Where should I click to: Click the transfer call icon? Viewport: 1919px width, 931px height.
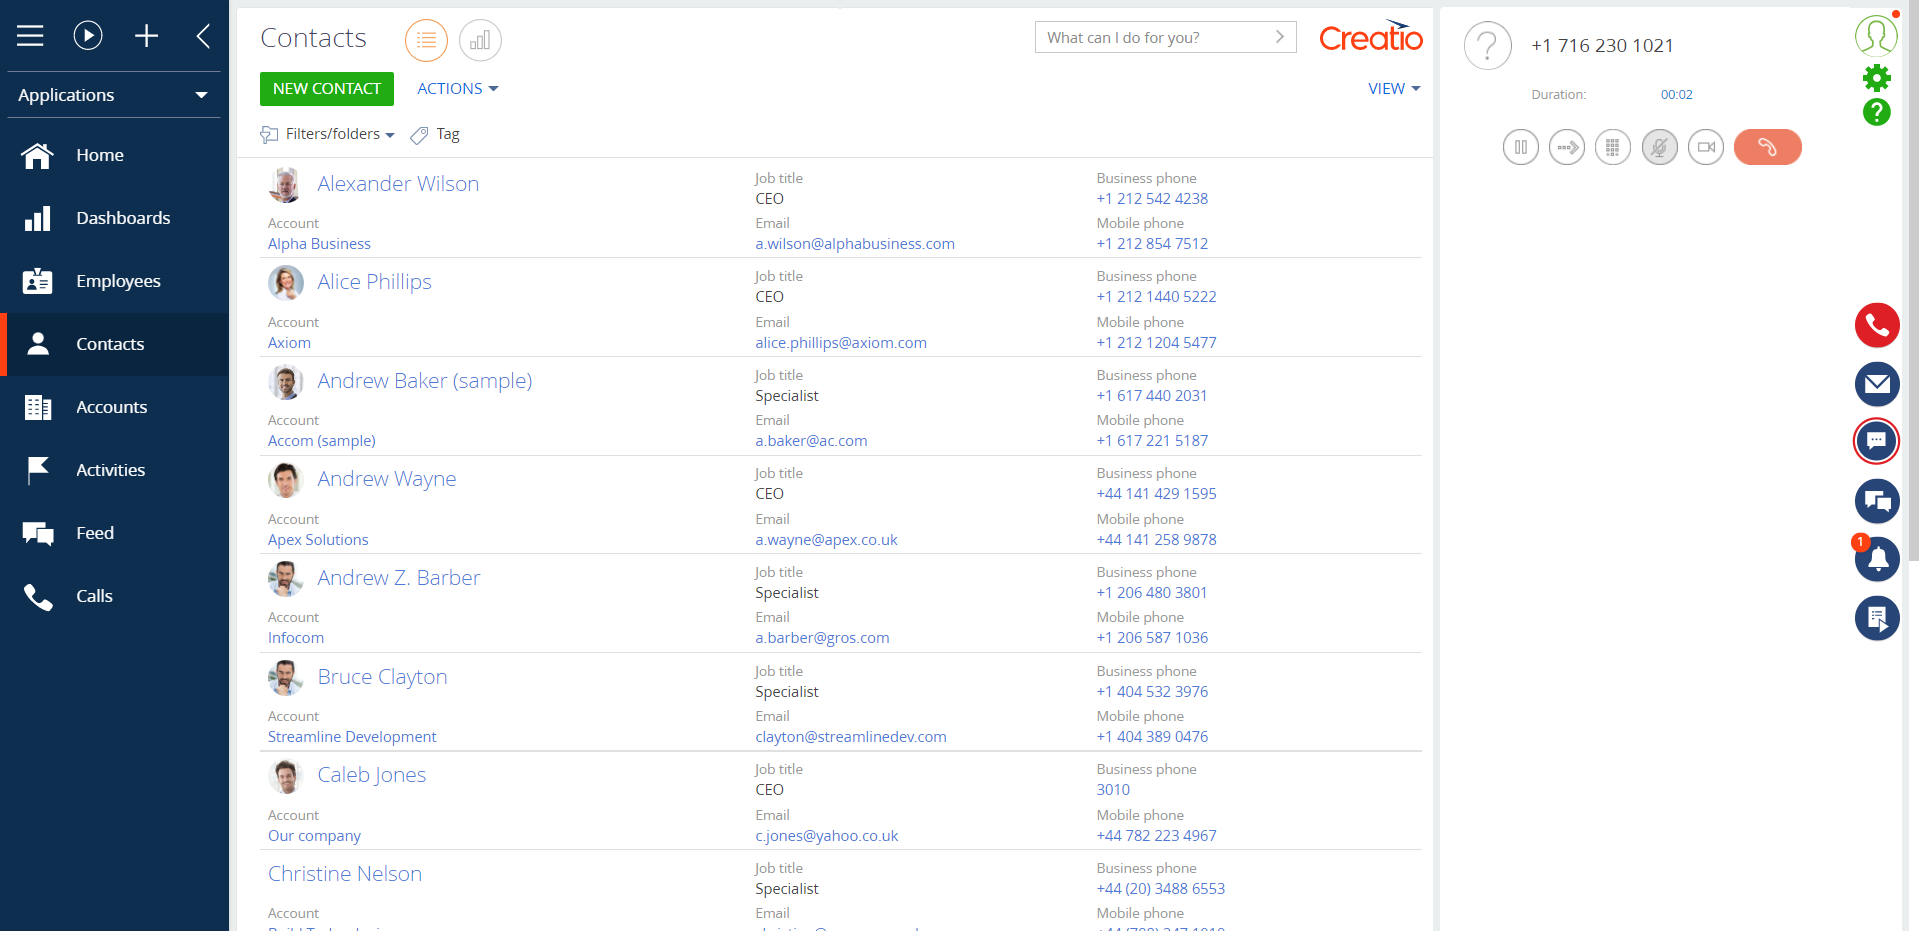tap(1566, 147)
